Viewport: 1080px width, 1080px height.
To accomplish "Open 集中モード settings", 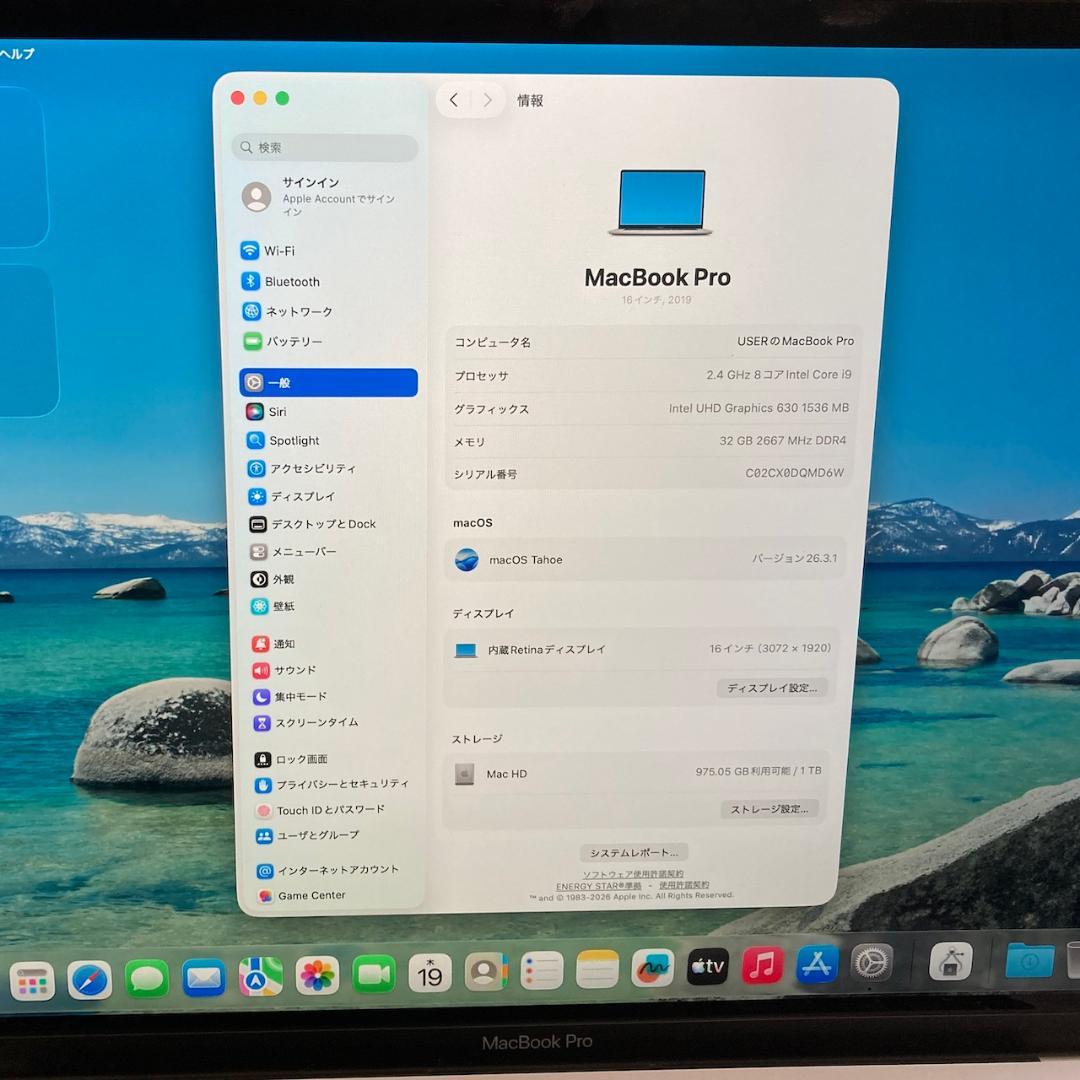I will (x=290, y=696).
